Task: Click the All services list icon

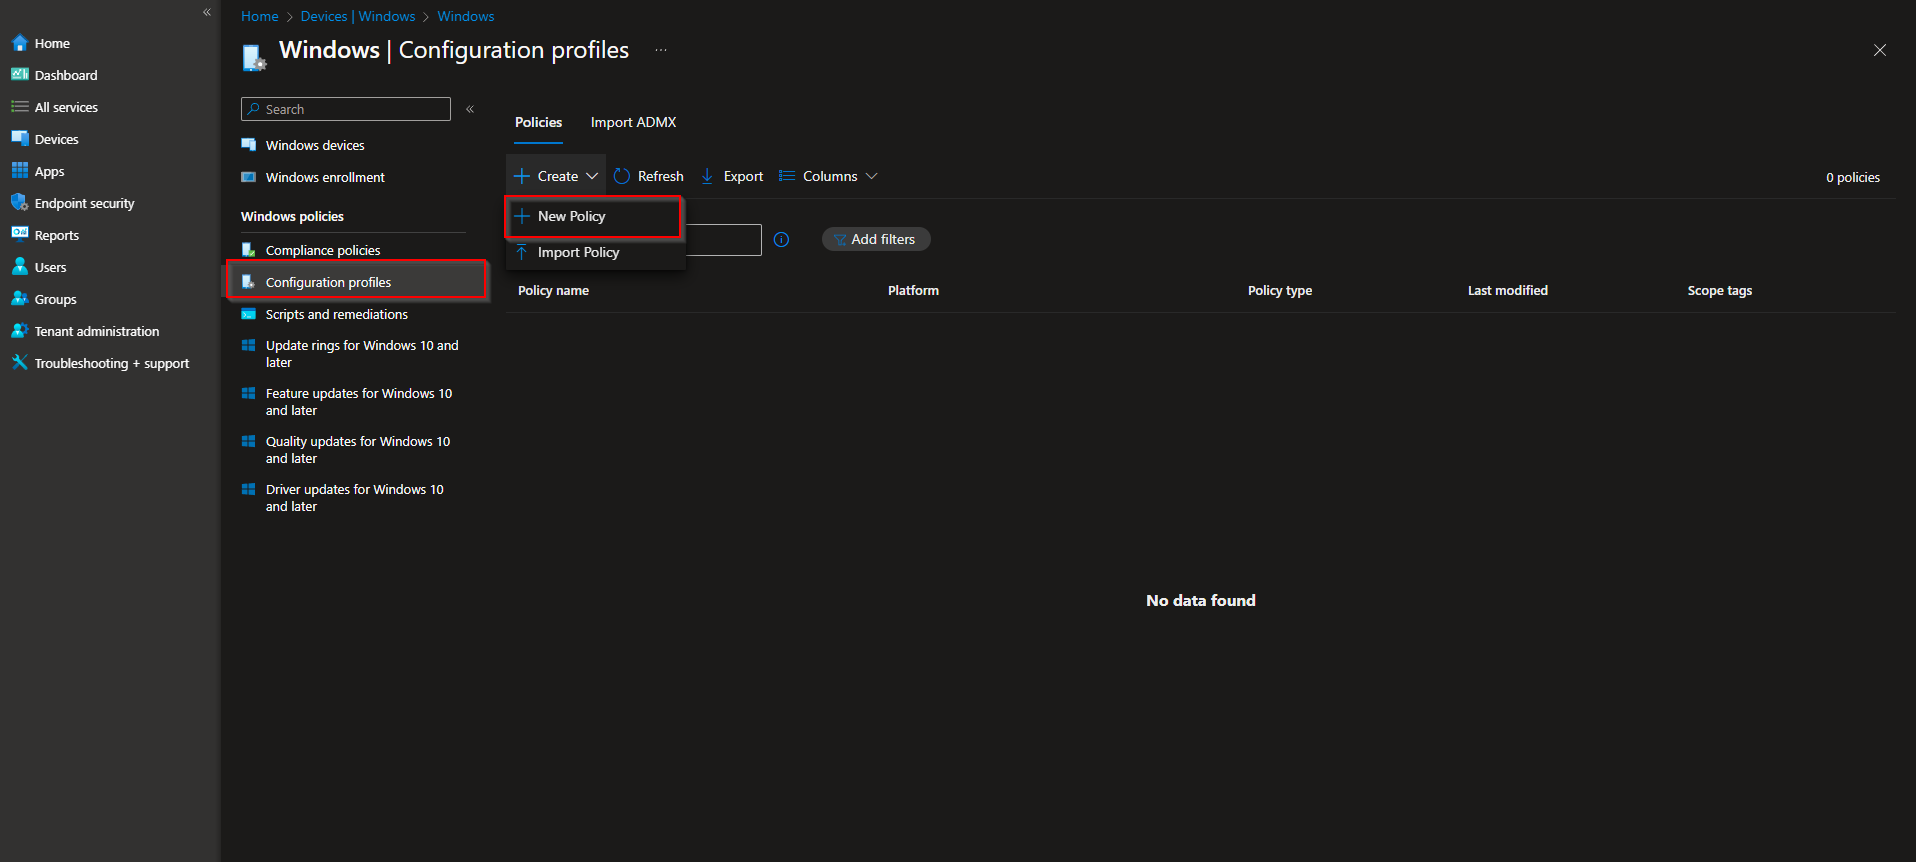Action: pyautogui.click(x=19, y=107)
